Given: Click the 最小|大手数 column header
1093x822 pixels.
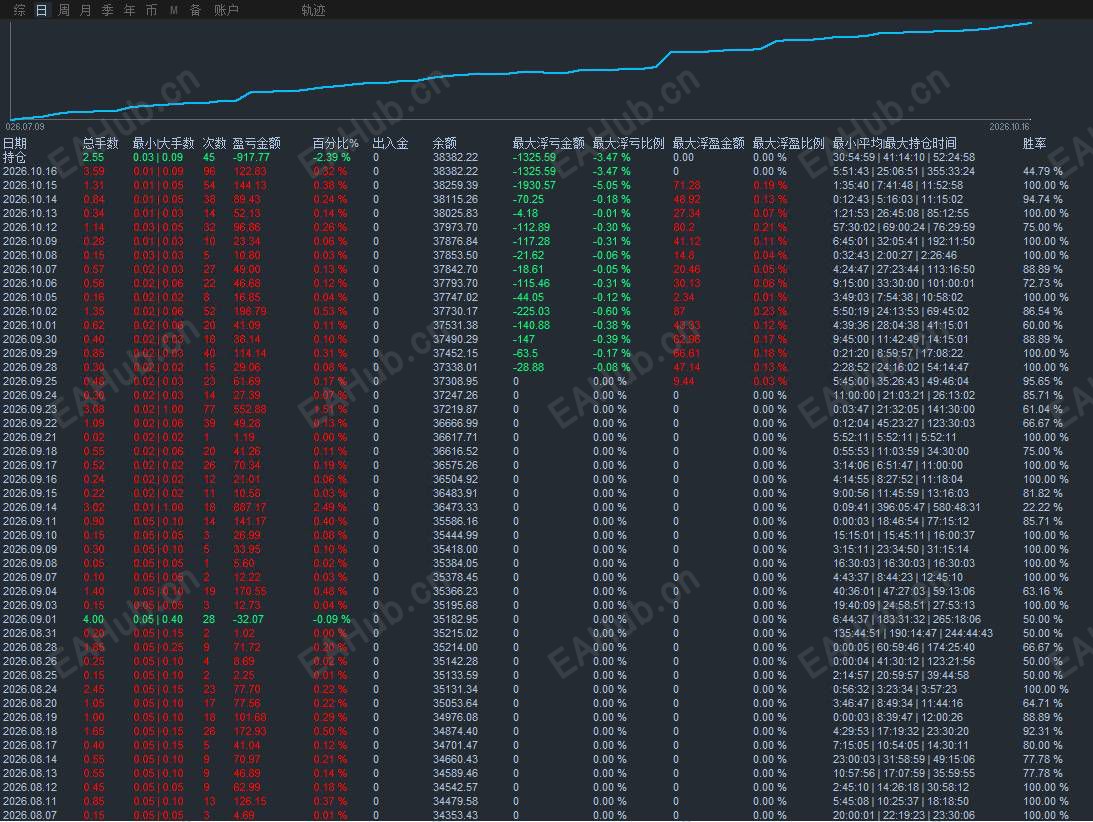Looking at the screenshot, I should click(x=163, y=144).
